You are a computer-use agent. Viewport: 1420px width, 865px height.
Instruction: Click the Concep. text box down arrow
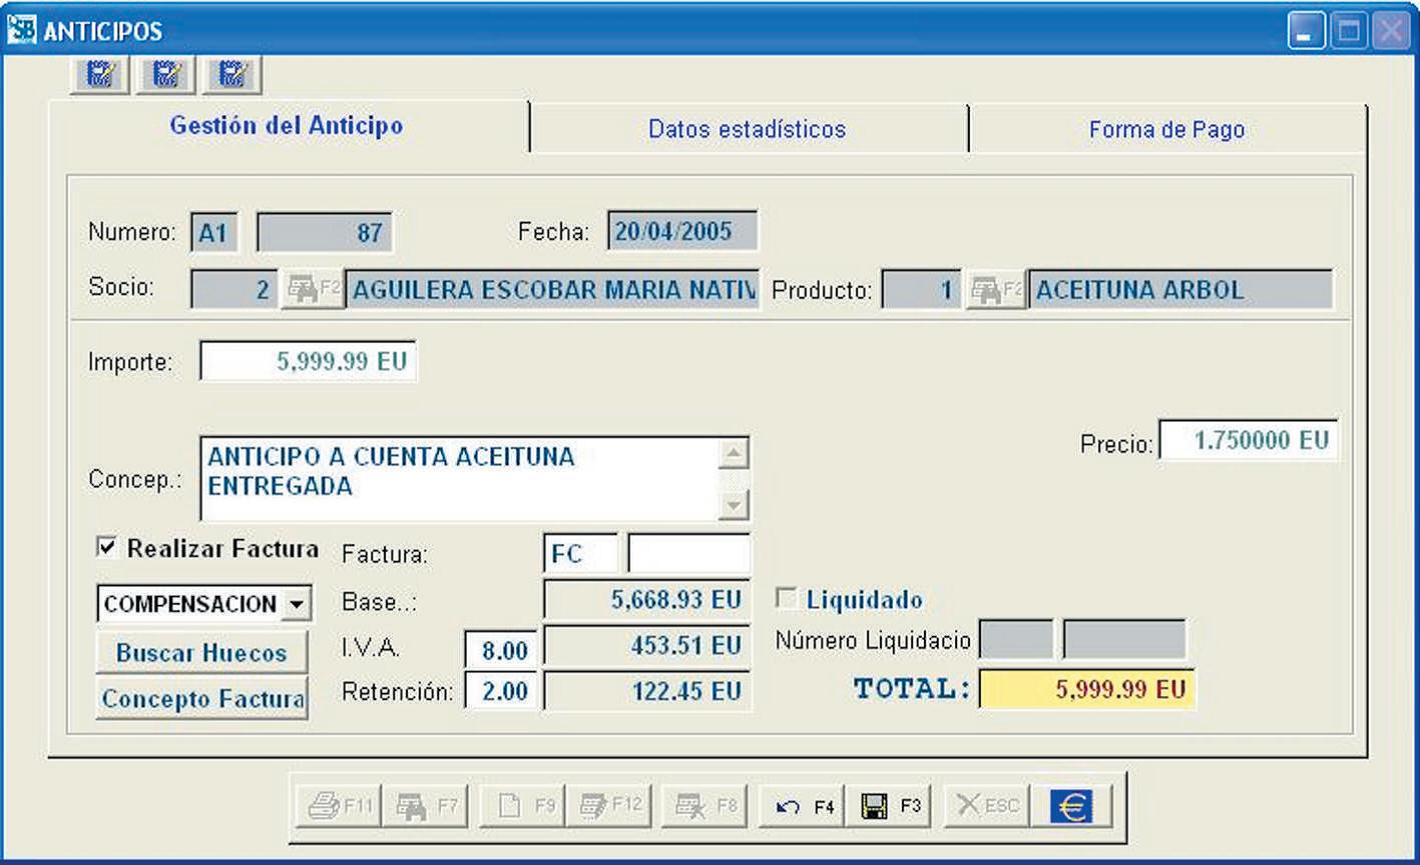(734, 505)
